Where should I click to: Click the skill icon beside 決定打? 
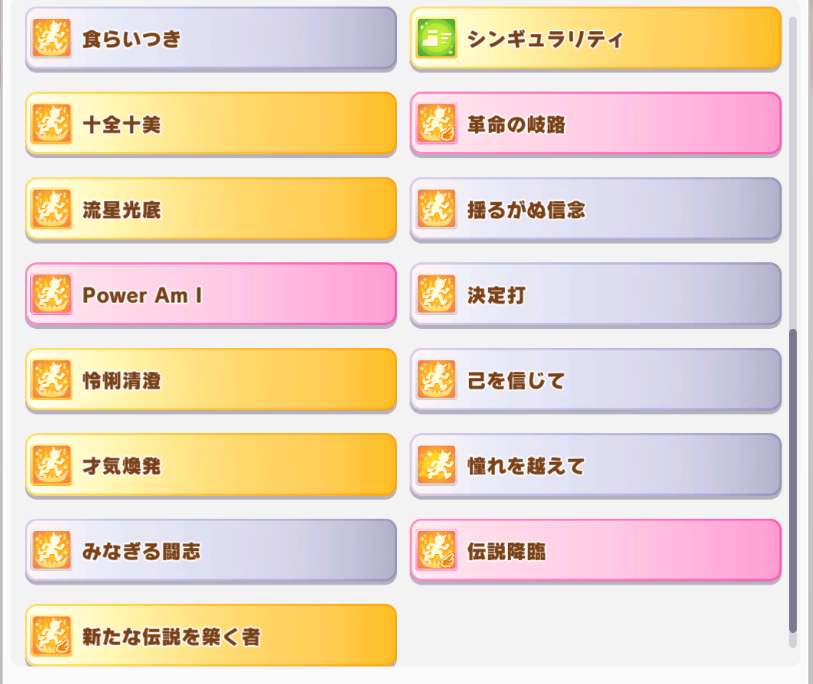point(436,294)
